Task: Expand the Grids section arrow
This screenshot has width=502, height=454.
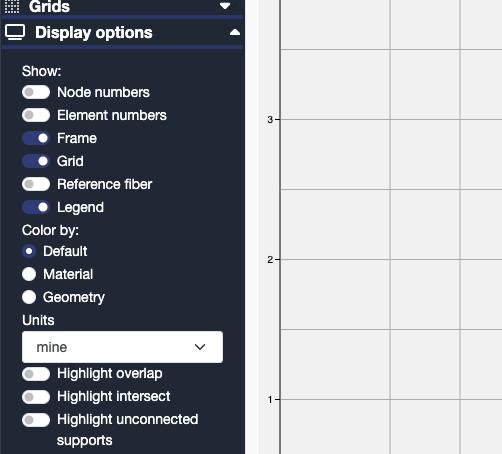Action: point(225,6)
